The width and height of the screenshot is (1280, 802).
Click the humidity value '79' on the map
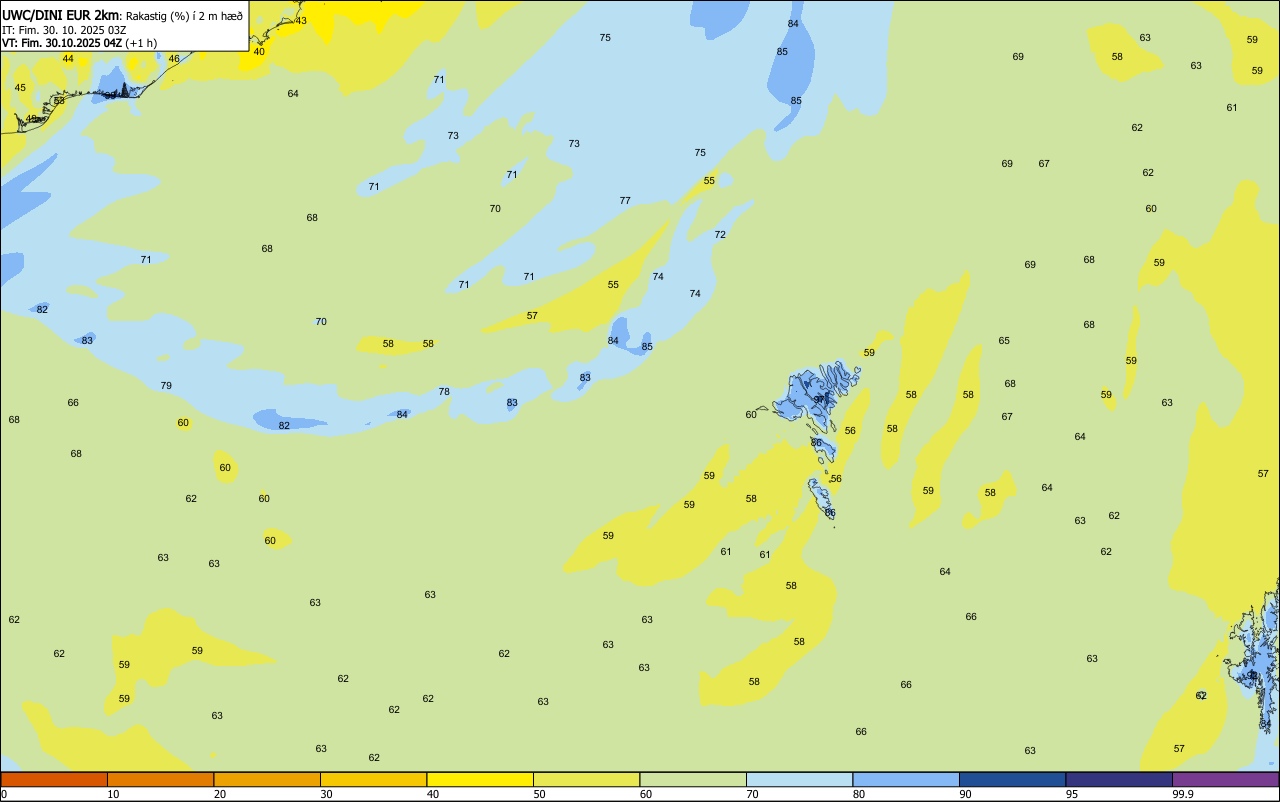click(166, 386)
